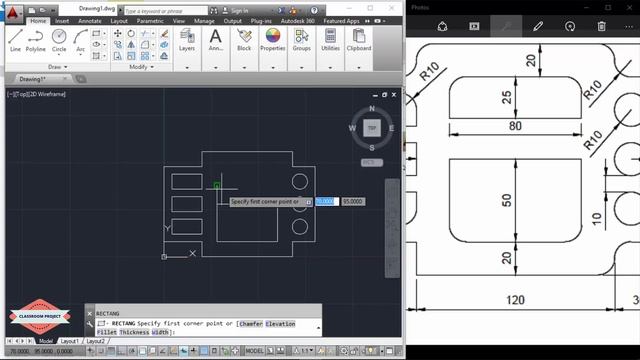Toggle Object Snap in status bar
The height and width of the screenshot is (360, 640).
[142, 351]
